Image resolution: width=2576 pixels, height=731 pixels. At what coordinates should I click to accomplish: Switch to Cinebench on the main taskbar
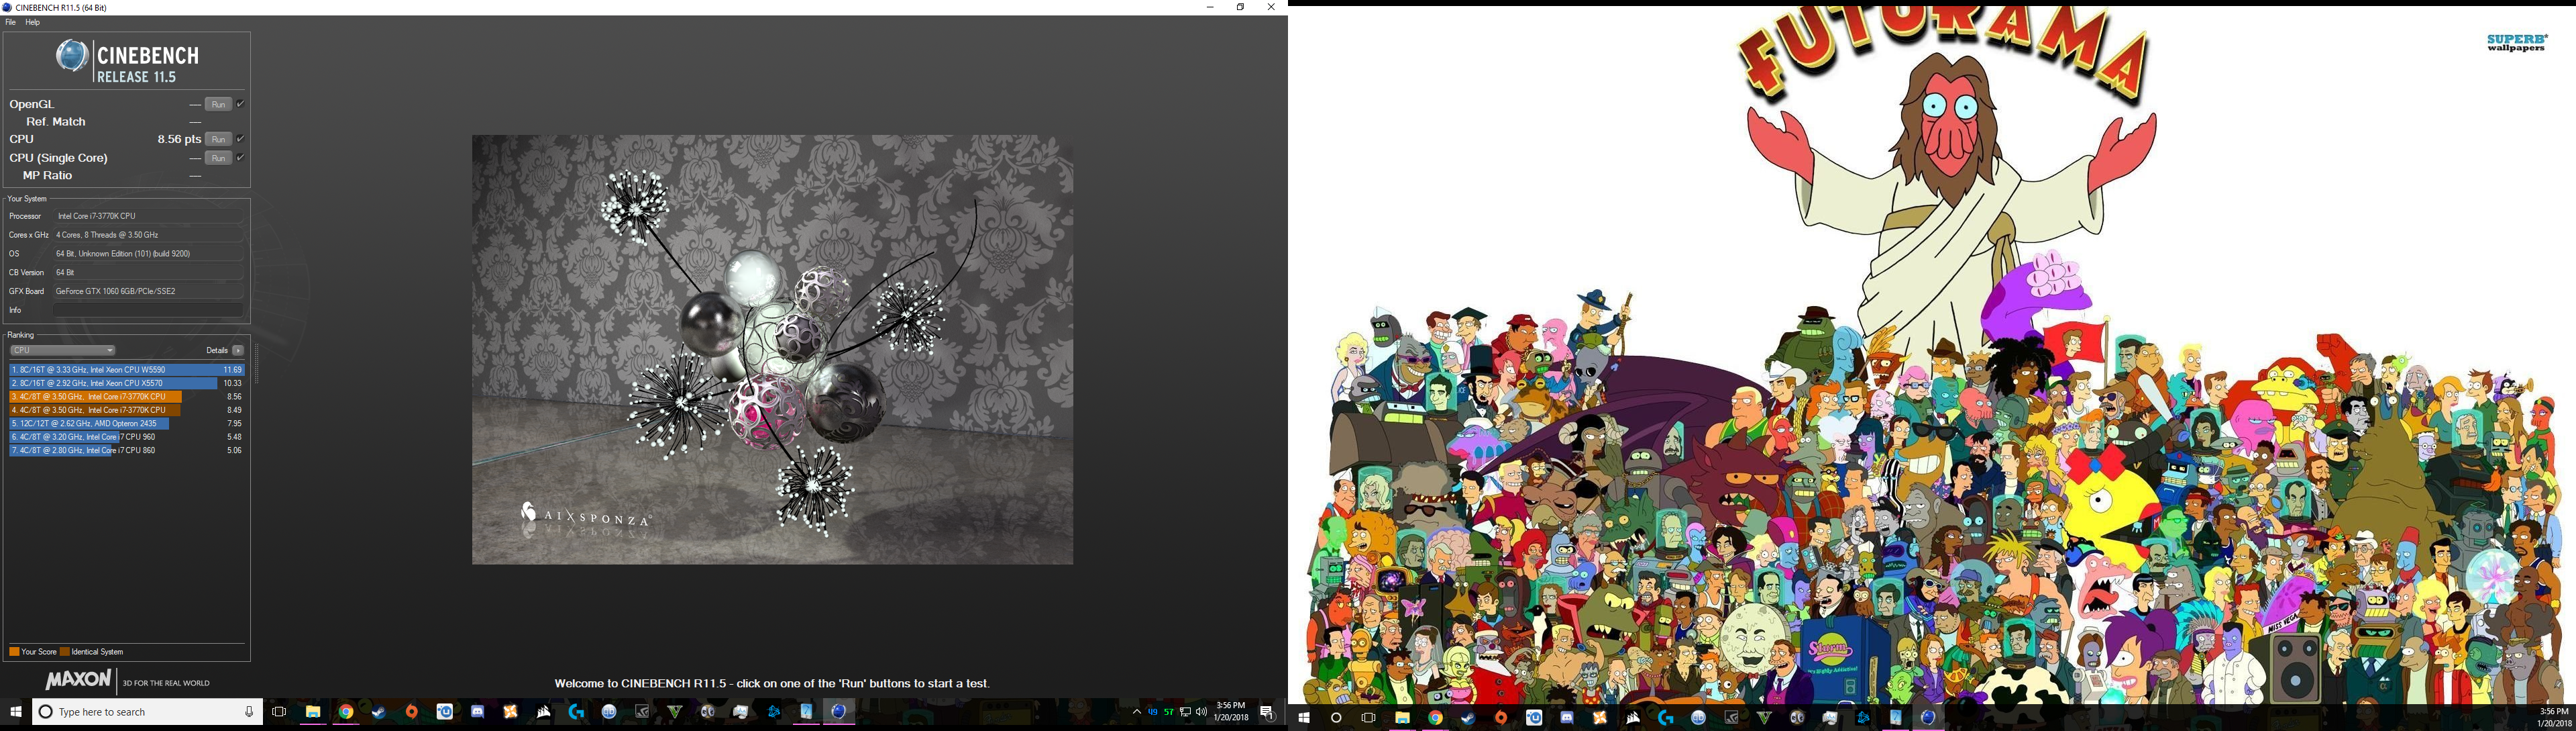pos(839,712)
